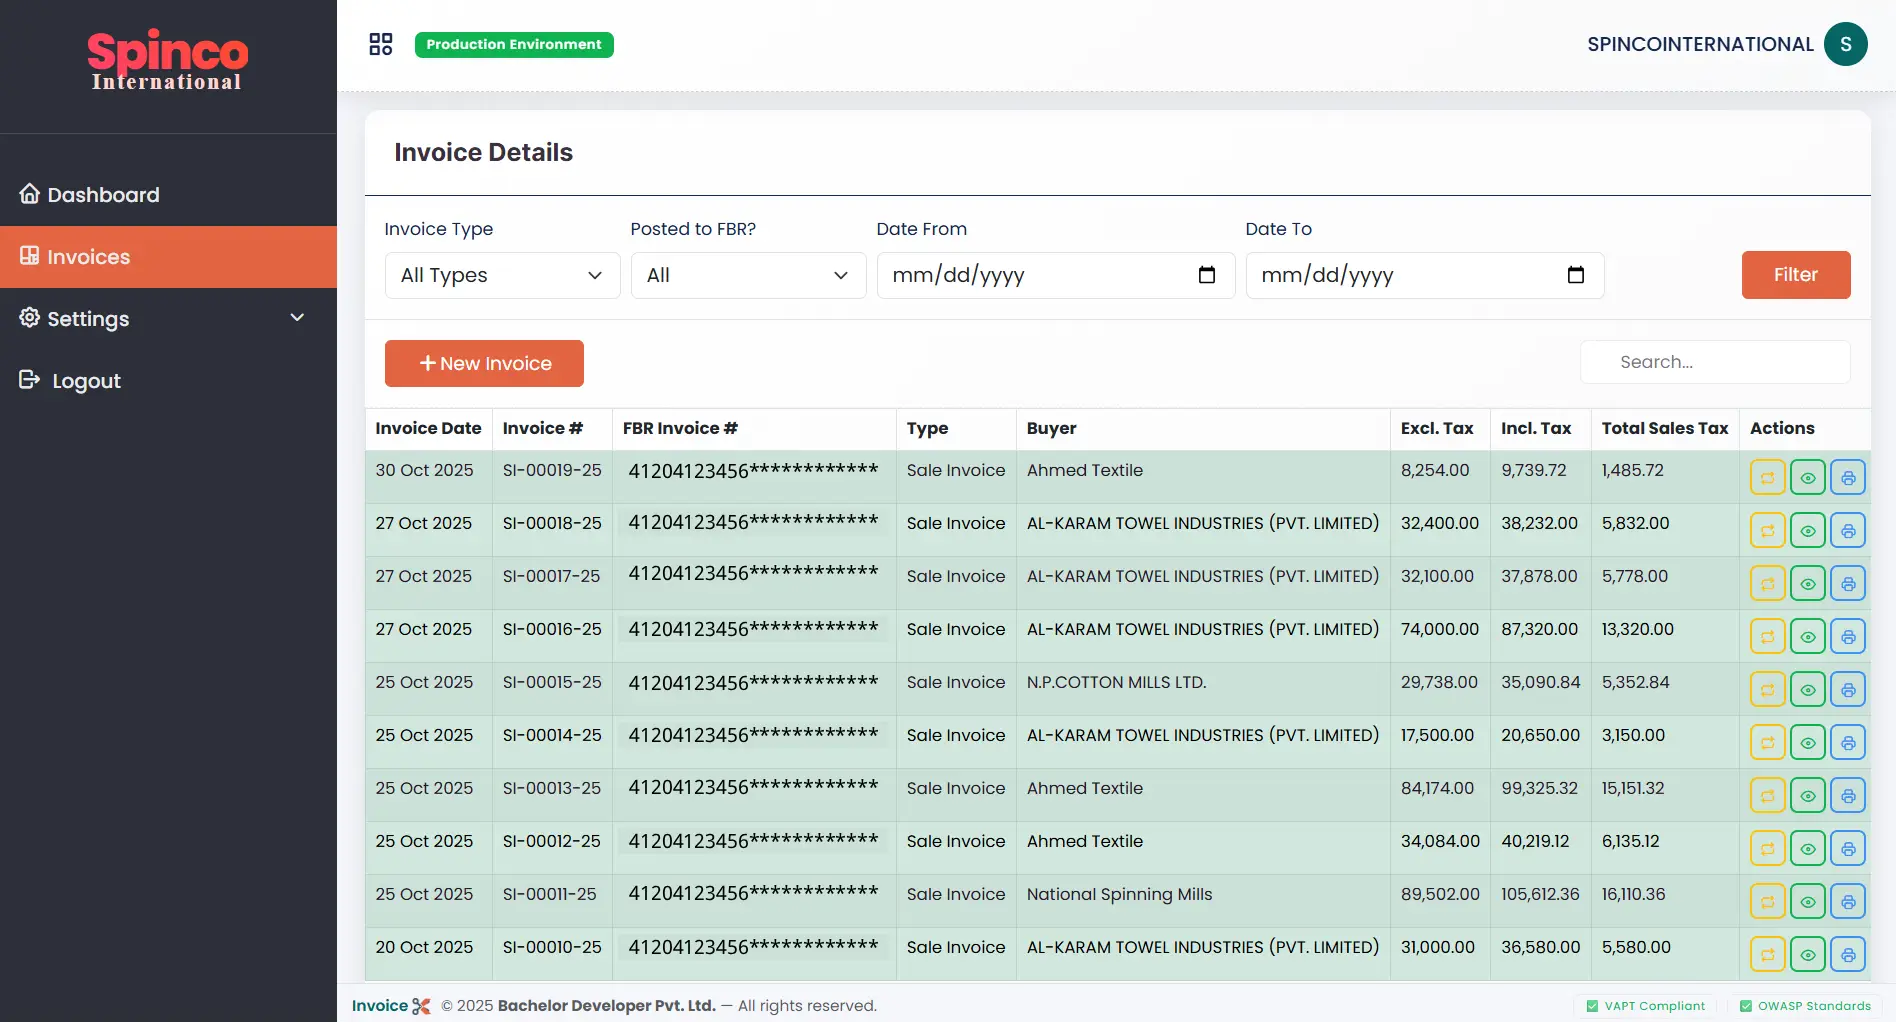Image resolution: width=1896 pixels, height=1023 pixels.
Task: Open the resync icon for invoice SI-00019-25
Action: pyautogui.click(x=1766, y=477)
